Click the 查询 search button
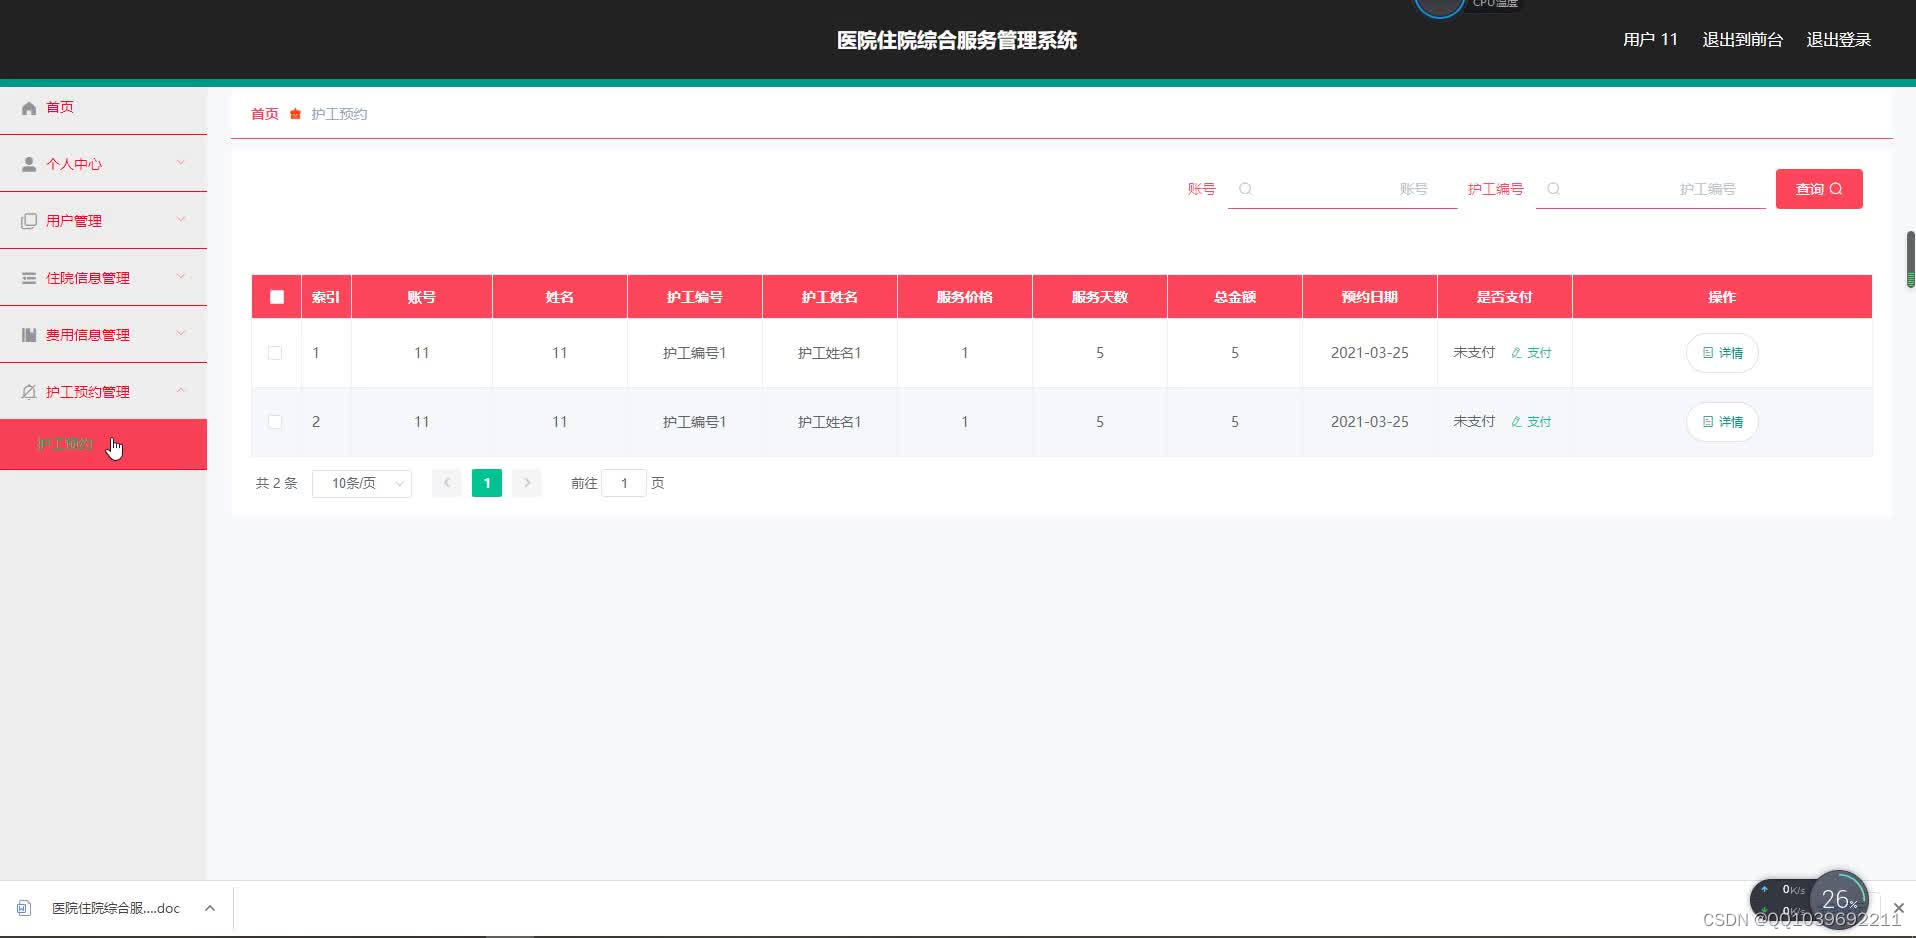The image size is (1916, 938). (x=1819, y=189)
